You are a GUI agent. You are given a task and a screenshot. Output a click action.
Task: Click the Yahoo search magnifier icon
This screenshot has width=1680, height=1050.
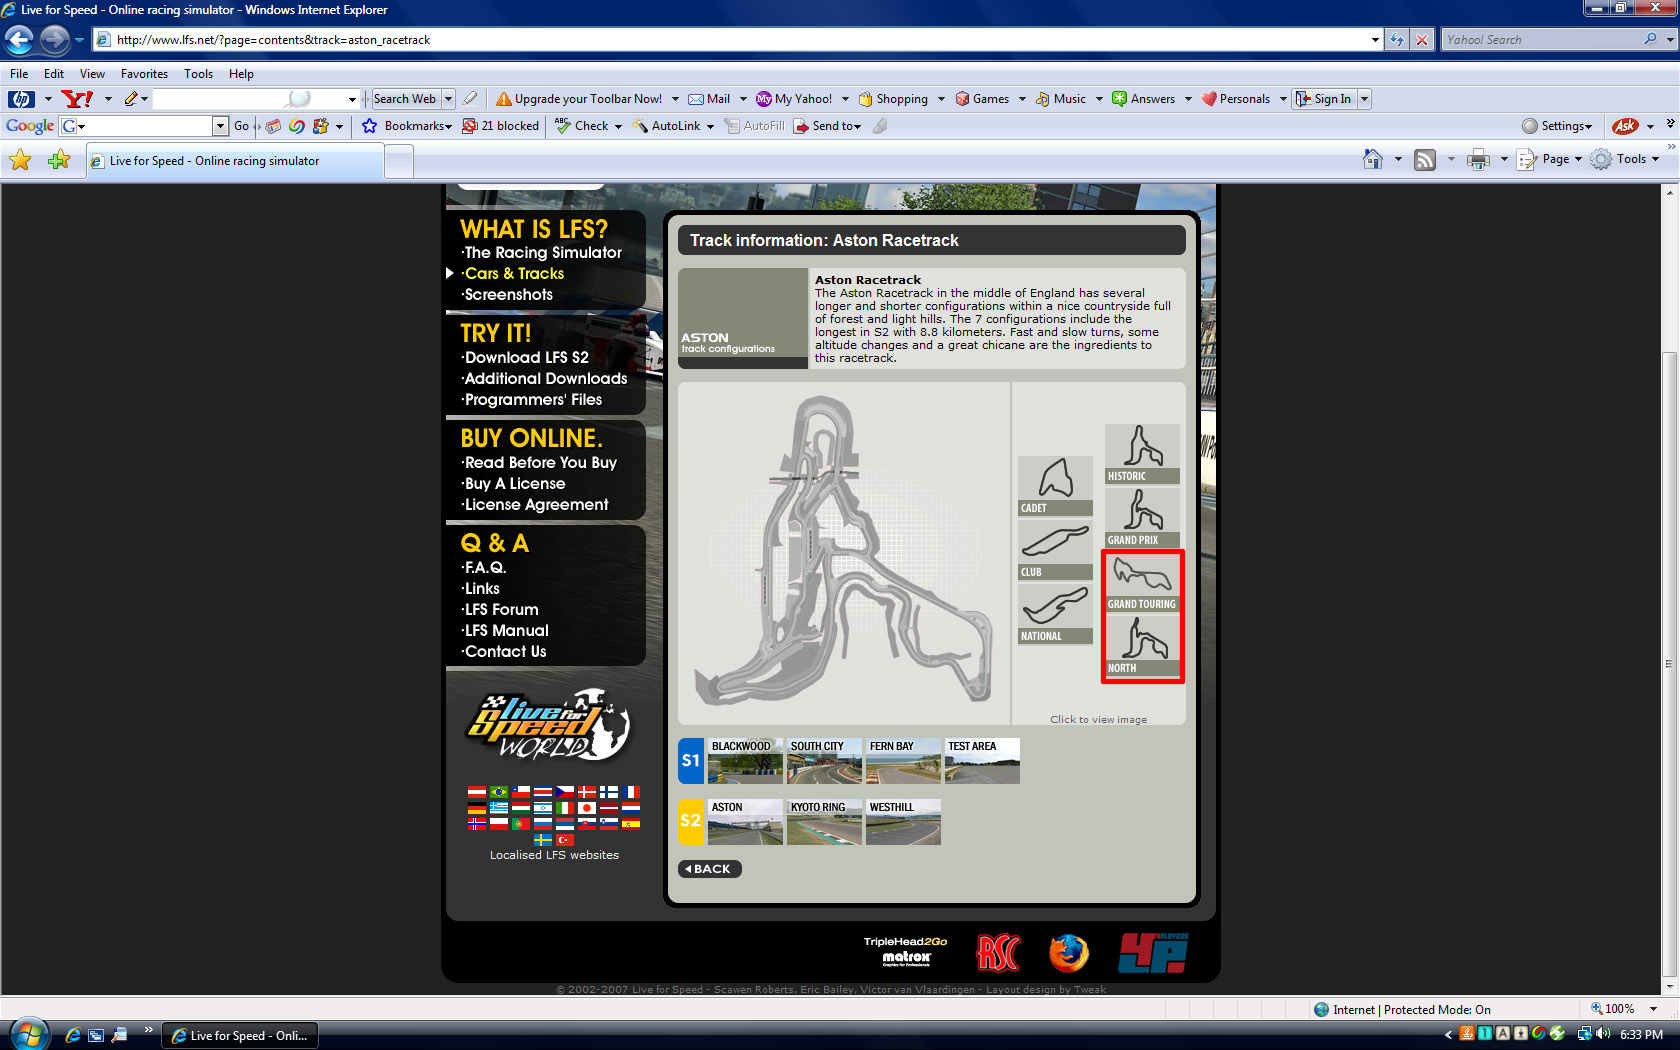coord(1650,40)
